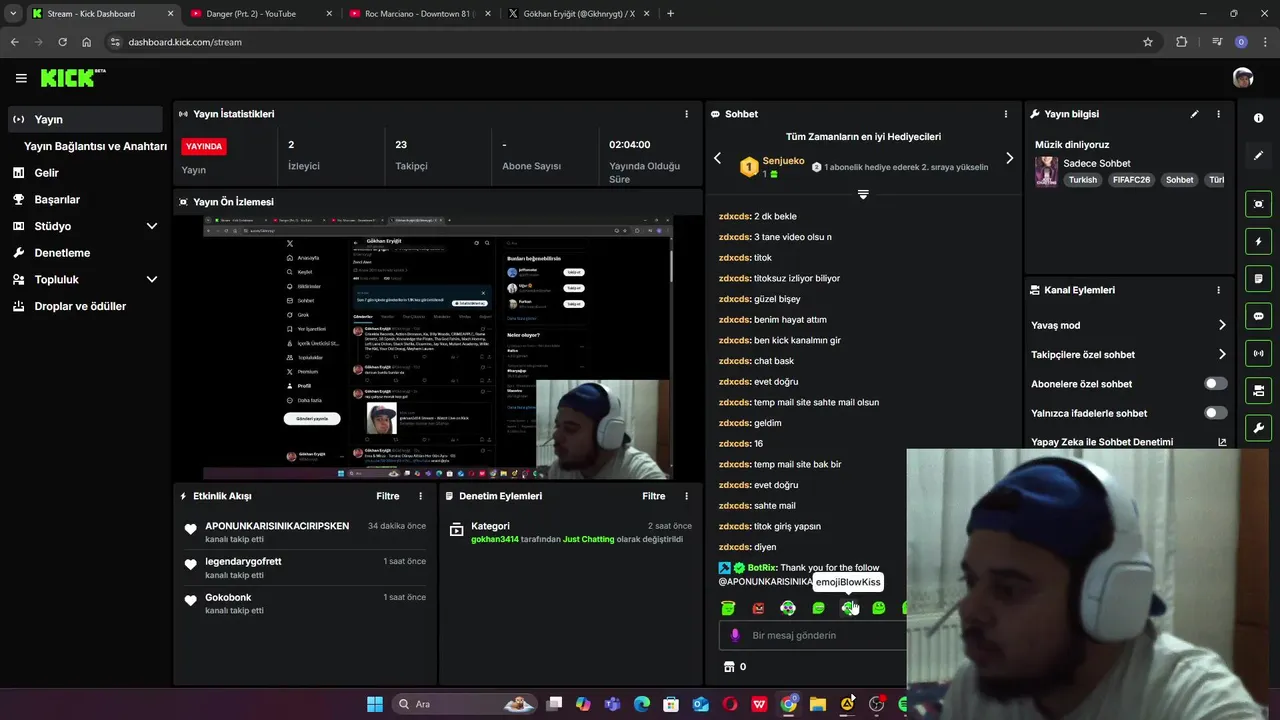1280x720 pixels.
Task: Click the KICK logo
Action: (x=73, y=78)
